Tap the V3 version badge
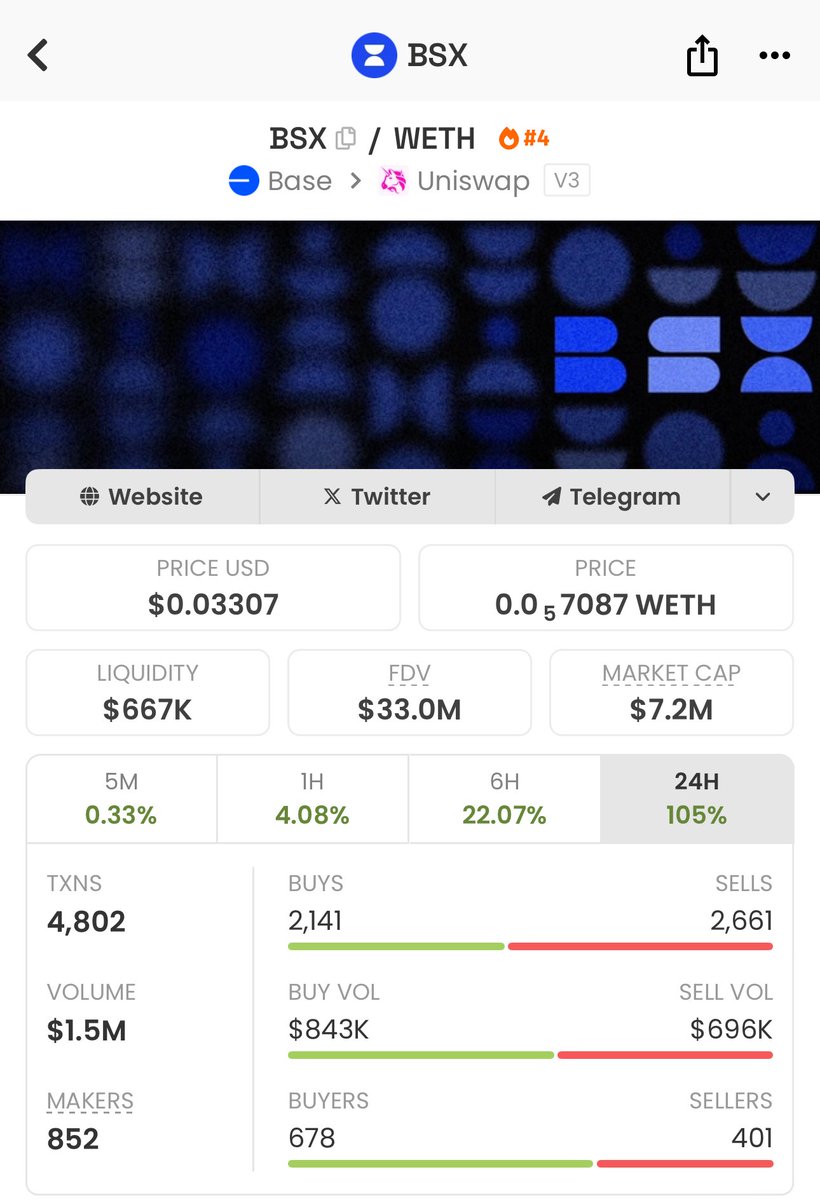820x1200 pixels. click(567, 181)
